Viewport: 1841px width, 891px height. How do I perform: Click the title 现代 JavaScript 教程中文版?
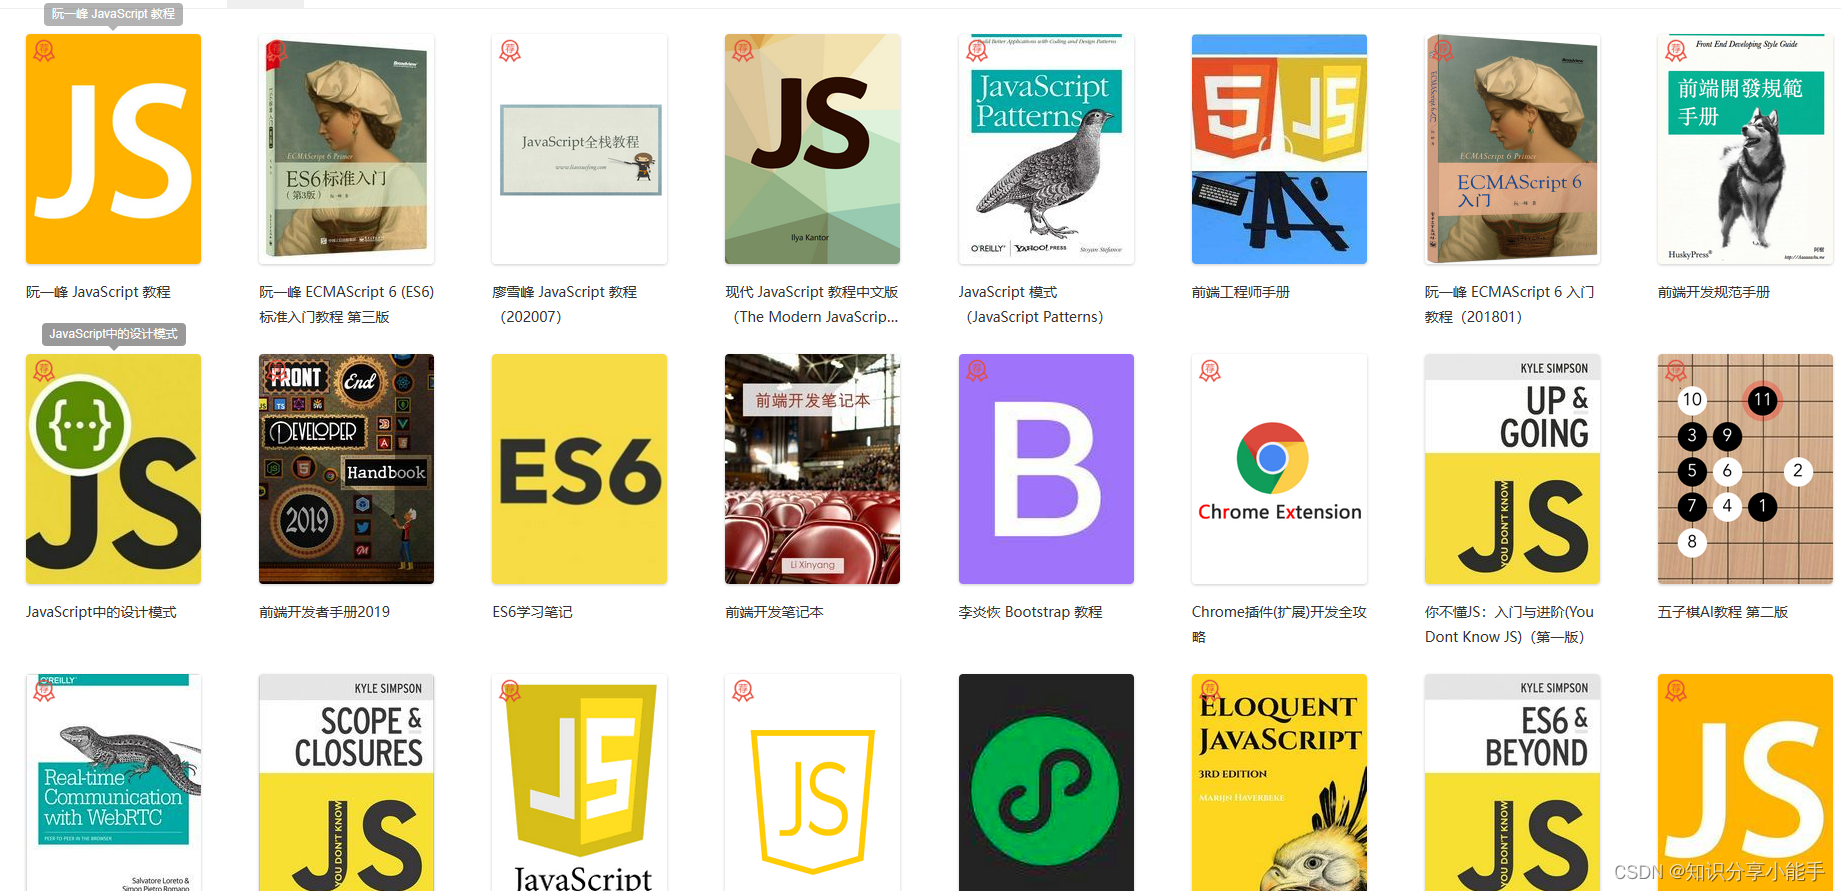pyautogui.click(x=812, y=304)
